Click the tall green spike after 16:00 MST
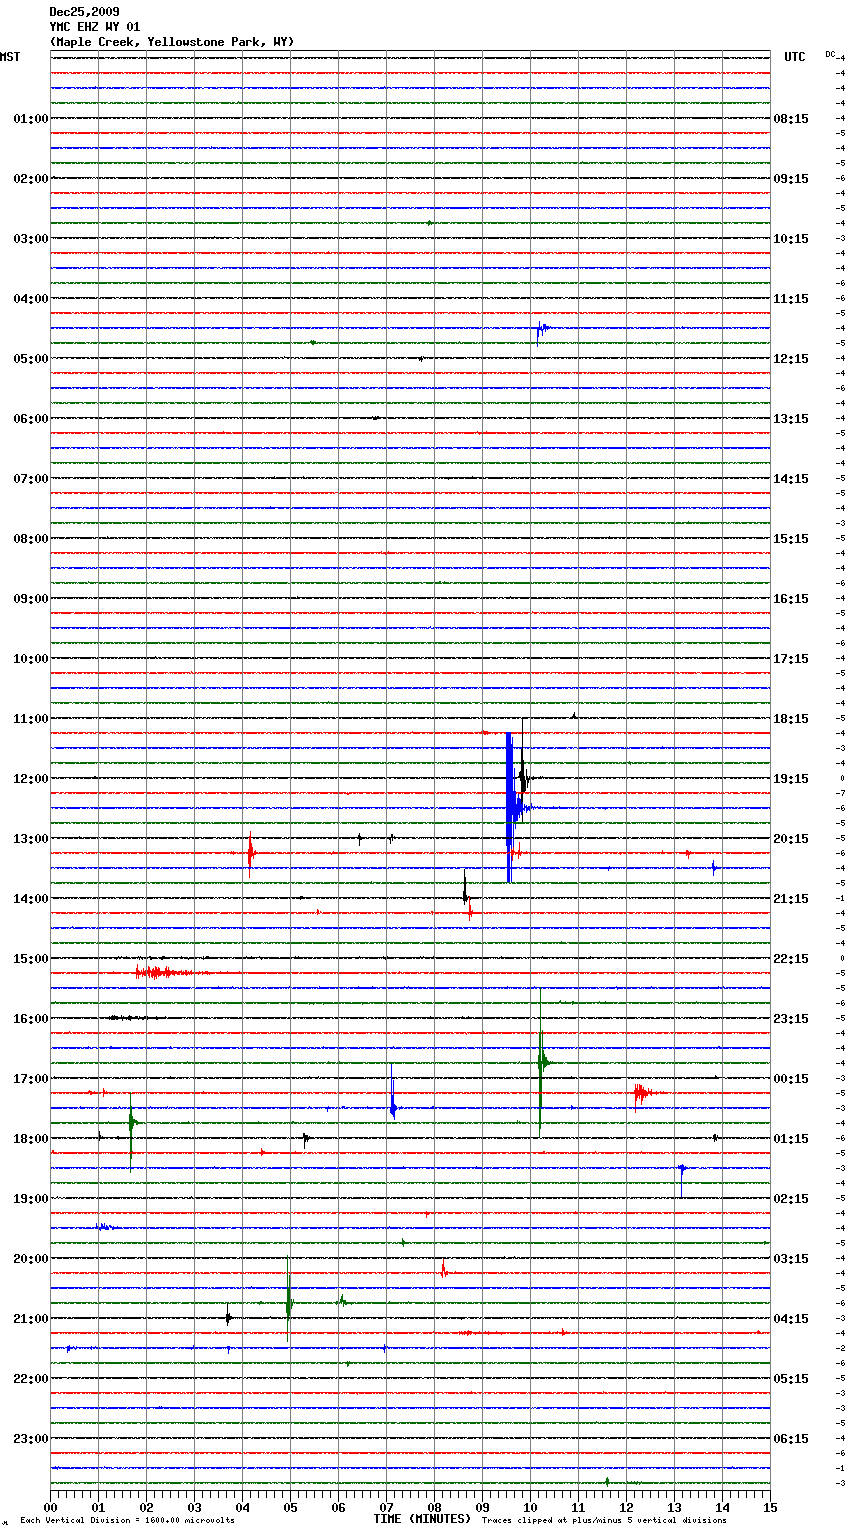Viewport: 850px width, 1534px height. pyautogui.click(x=541, y=1062)
